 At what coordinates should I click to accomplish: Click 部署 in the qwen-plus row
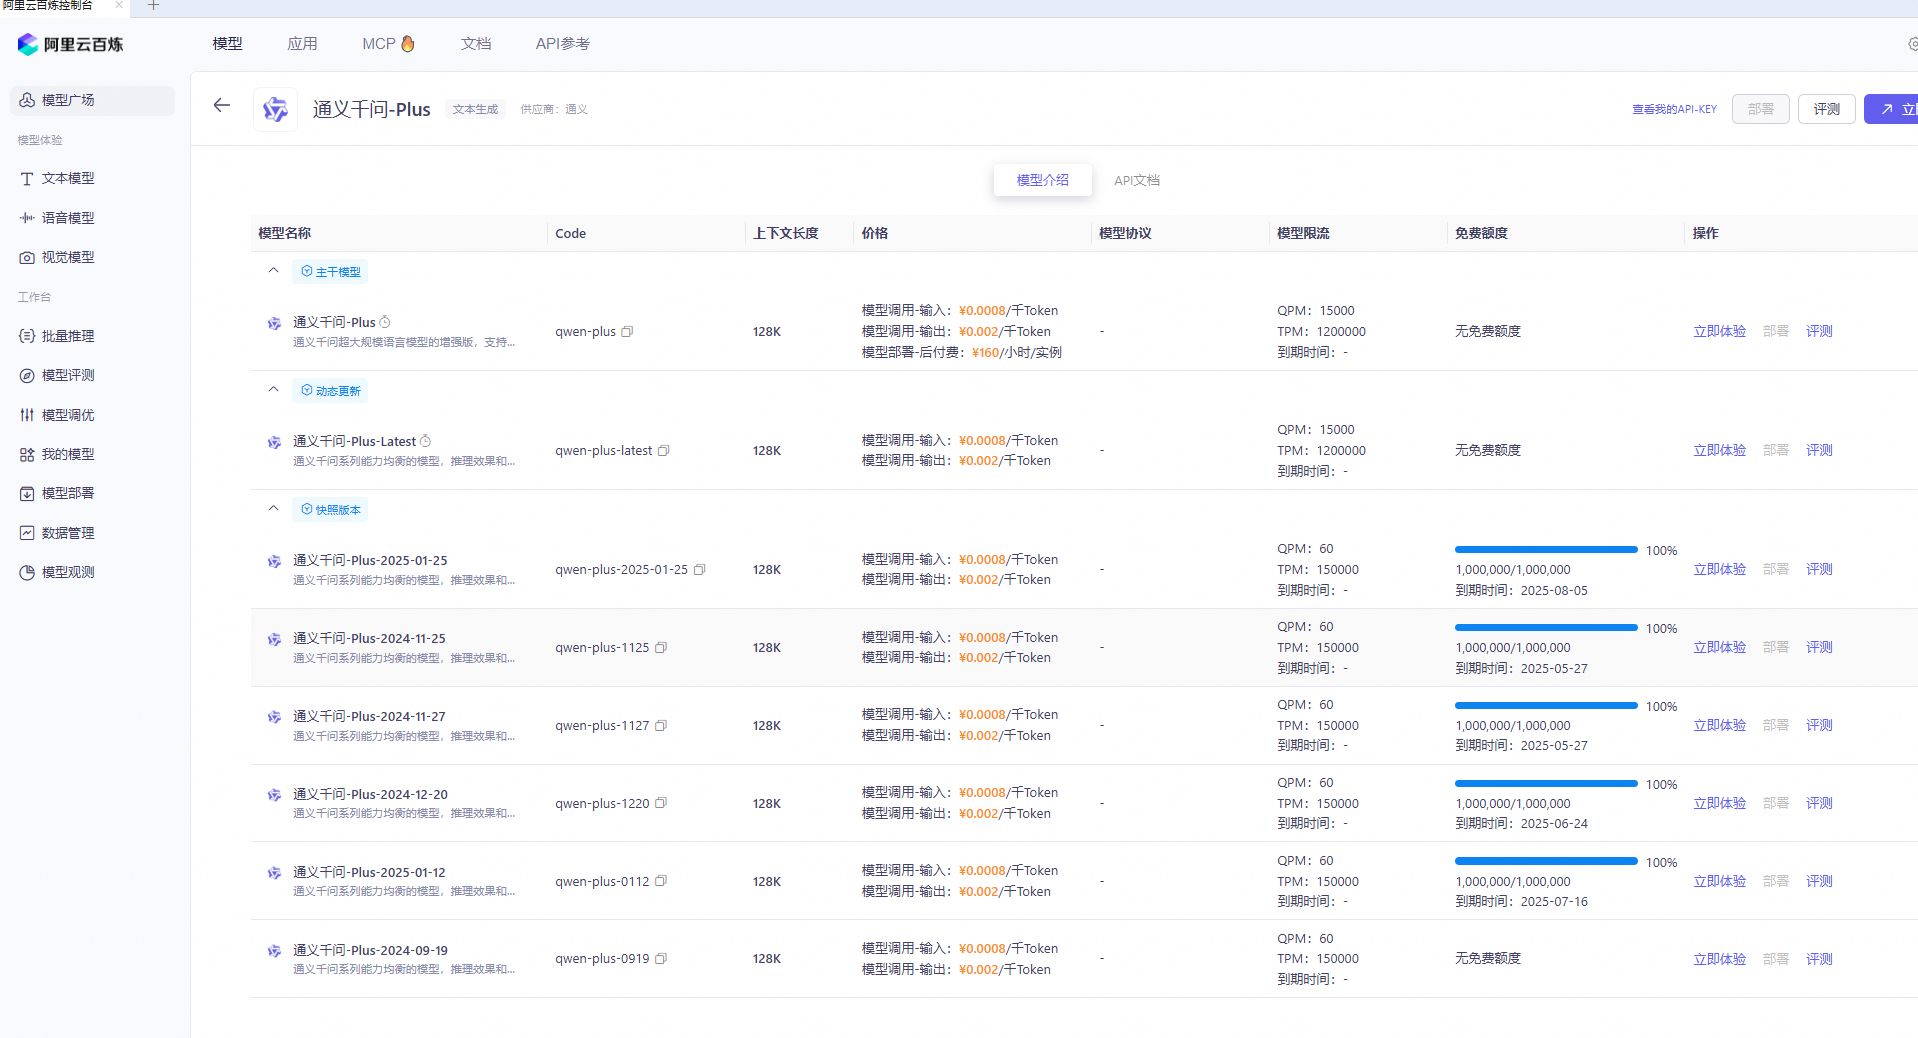pyautogui.click(x=1776, y=332)
